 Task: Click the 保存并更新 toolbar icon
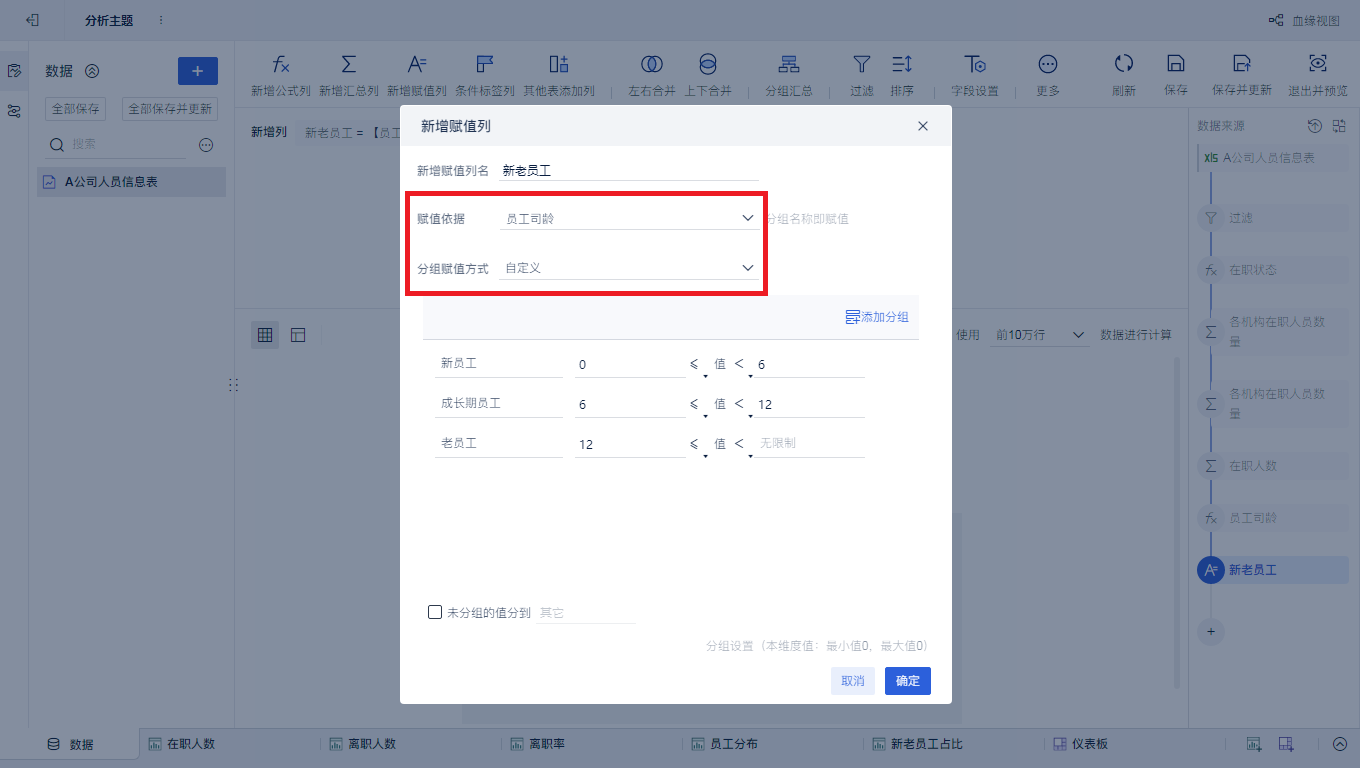pyautogui.click(x=1242, y=63)
